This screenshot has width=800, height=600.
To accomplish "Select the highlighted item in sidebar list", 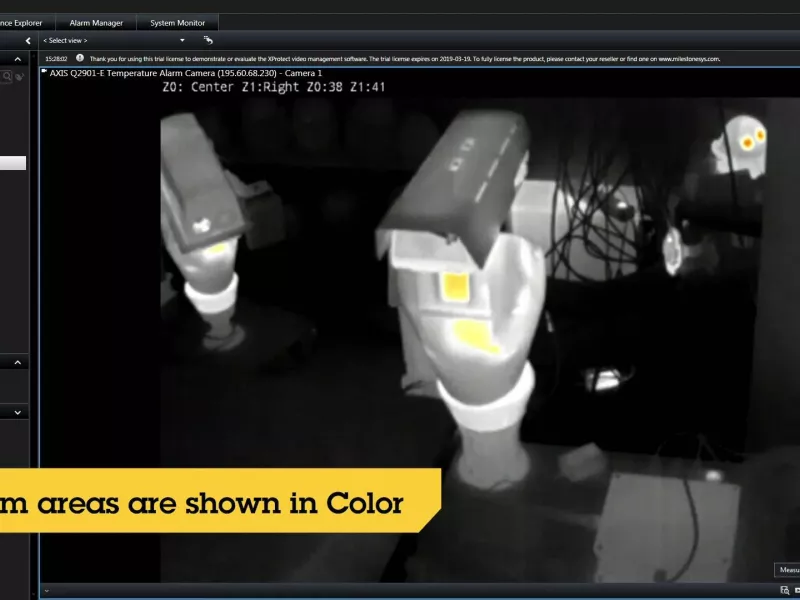I will tap(13, 163).
